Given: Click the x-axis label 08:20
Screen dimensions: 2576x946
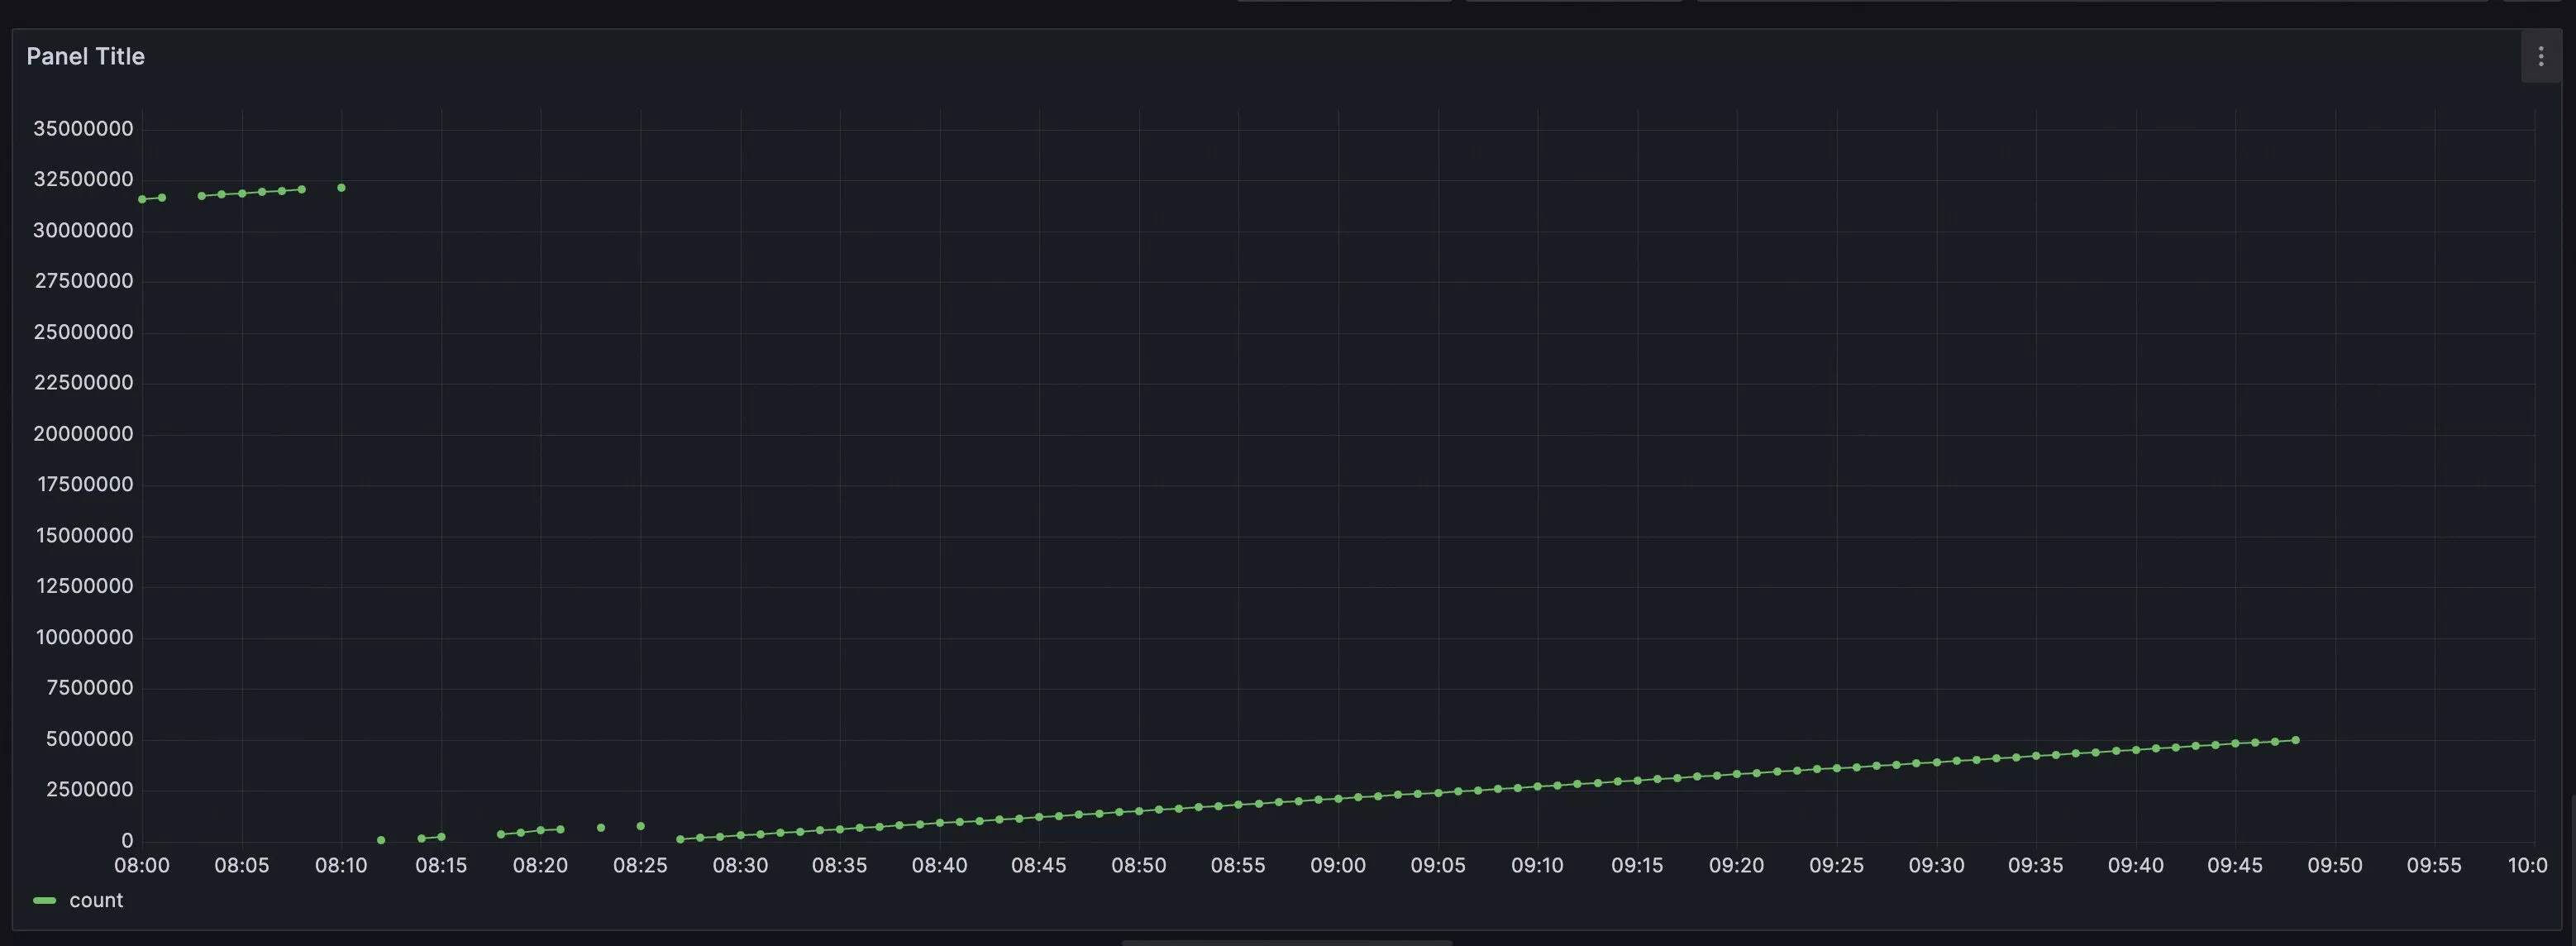Looking at the screenshot, I should [x=540, y=865].
